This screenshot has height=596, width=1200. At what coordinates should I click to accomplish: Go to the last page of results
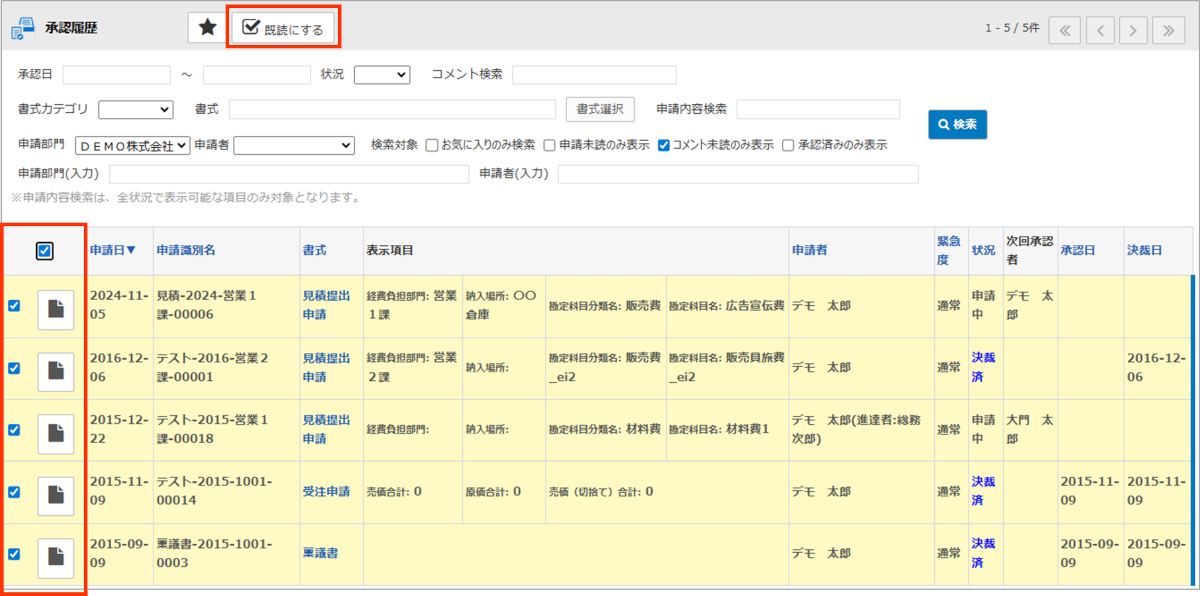click(x=1168, y=29)
